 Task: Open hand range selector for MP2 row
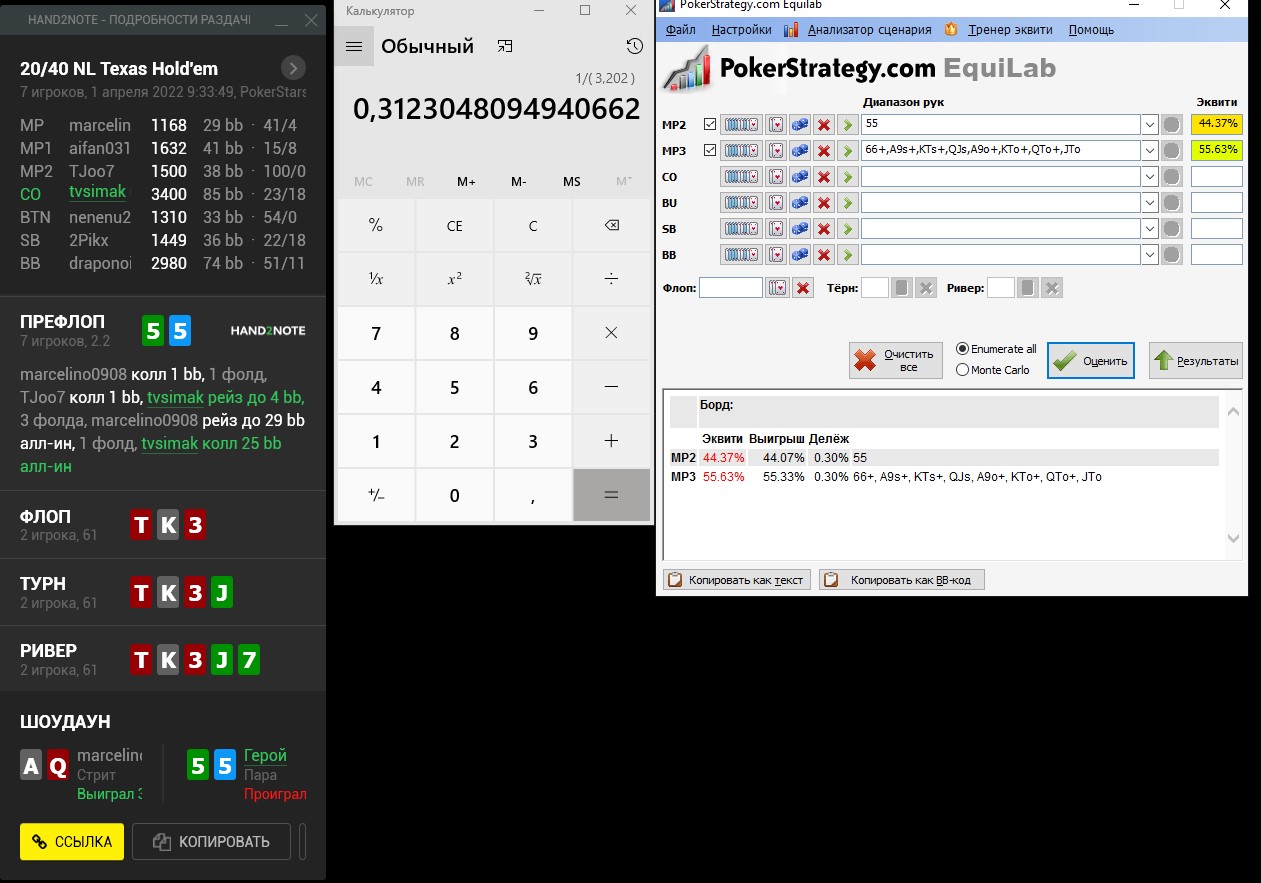[x=741, y=124]
